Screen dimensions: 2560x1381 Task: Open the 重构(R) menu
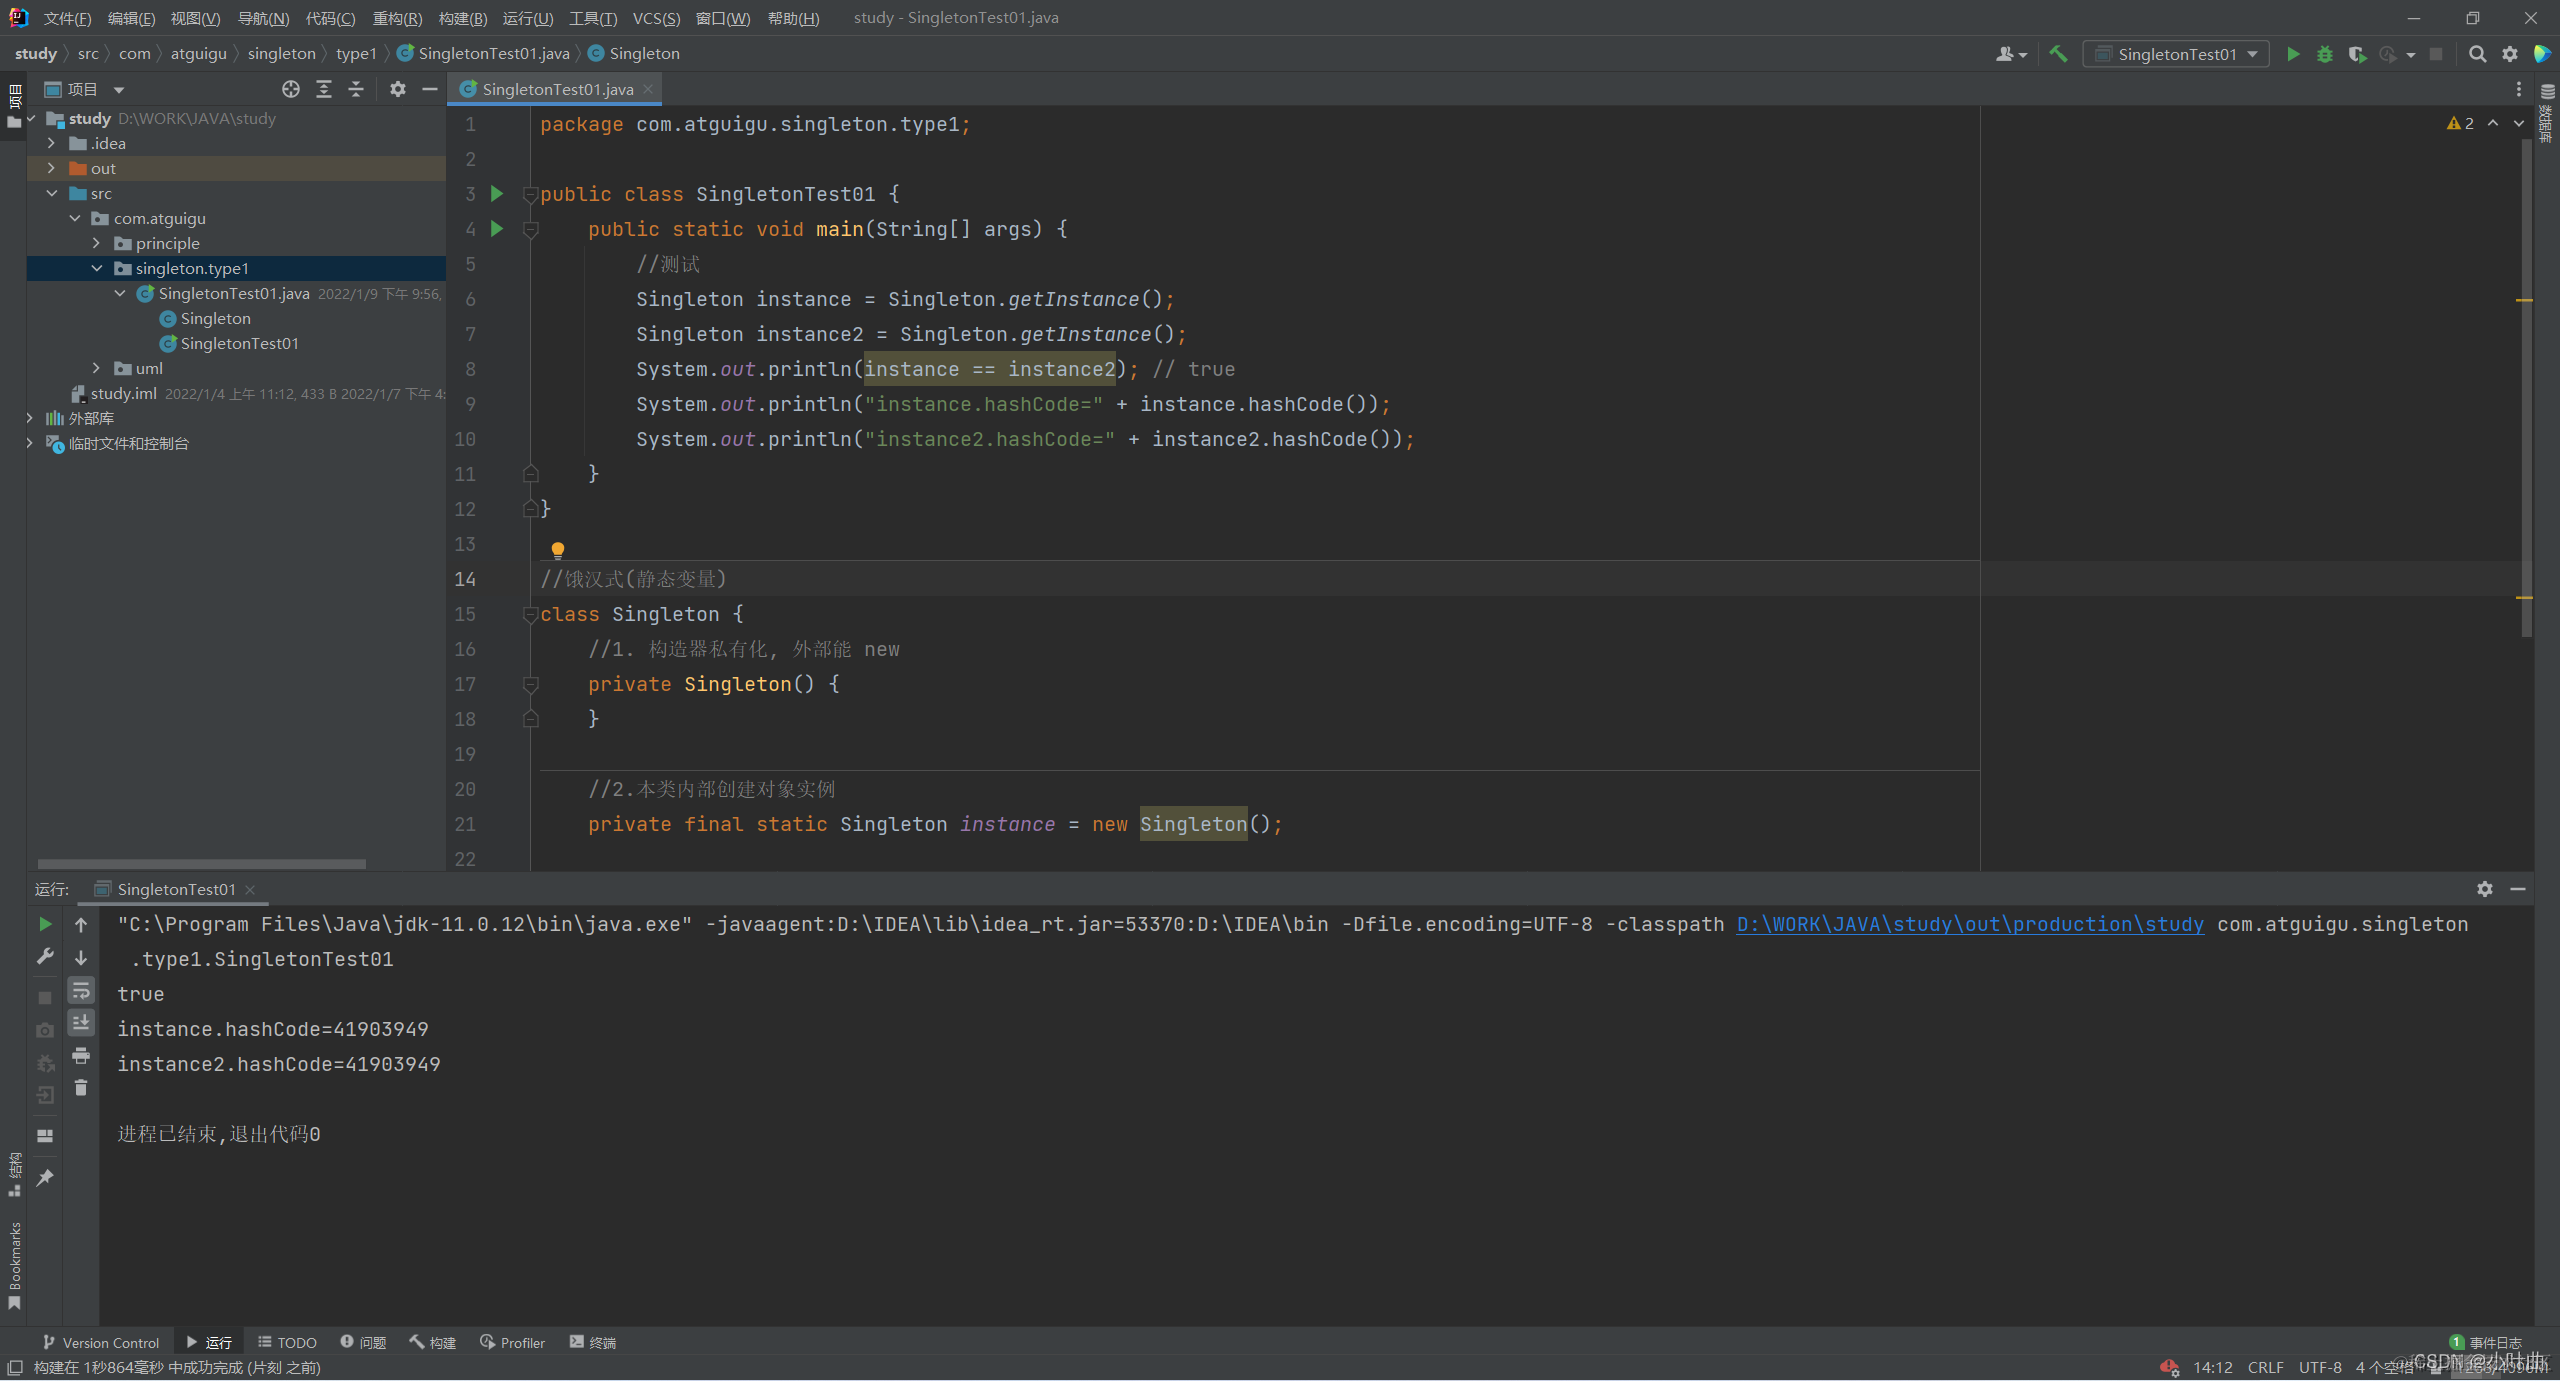(396, 18)
